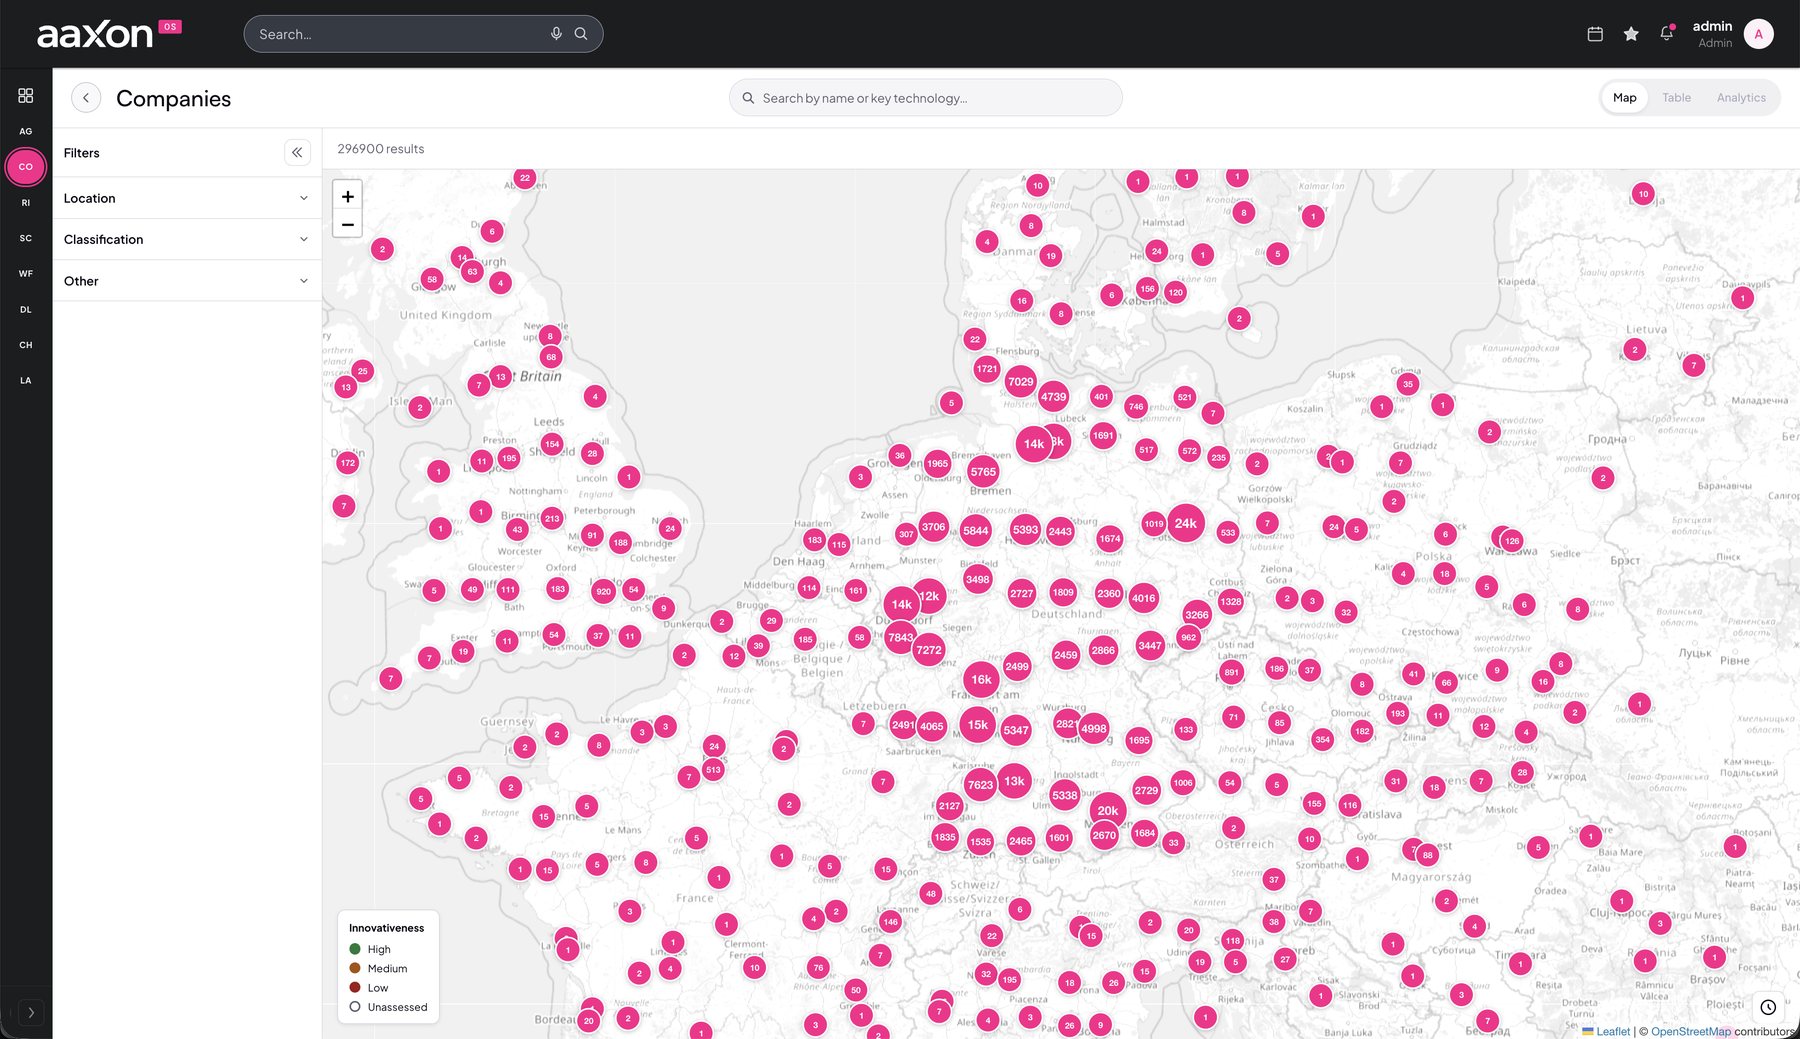Expand the sidebar with bottom arrow
Viewport: 1800px width, 1039px height.
point(31,1012)
